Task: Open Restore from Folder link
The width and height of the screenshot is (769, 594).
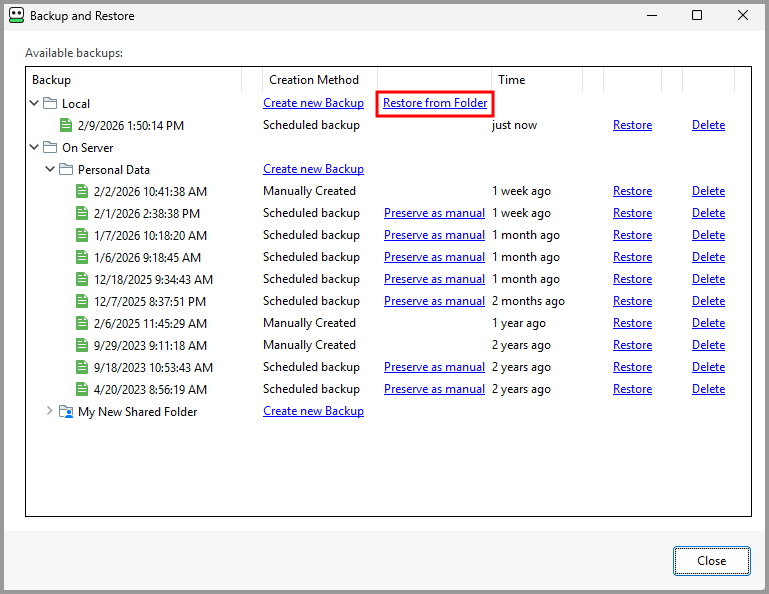Action: coord(435,103)
